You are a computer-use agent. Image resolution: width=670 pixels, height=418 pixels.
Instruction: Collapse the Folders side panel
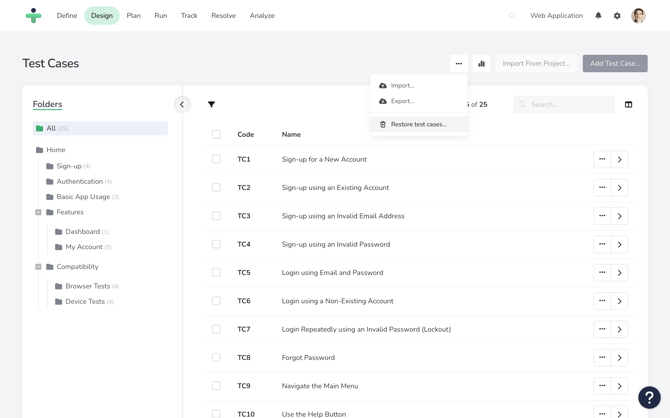182,104
